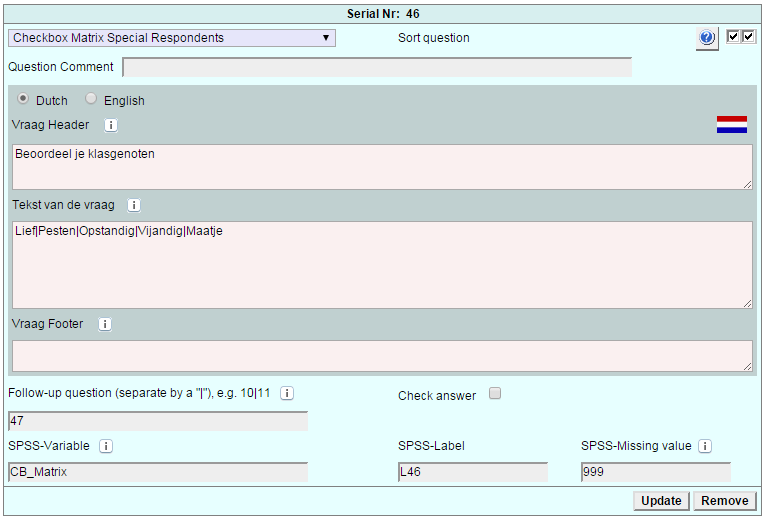The height and width of the screenshot is (520, 766).
Task: Click info icon beside SPSS-Variable
Action: pyautogui.click(x=106, y=446)
